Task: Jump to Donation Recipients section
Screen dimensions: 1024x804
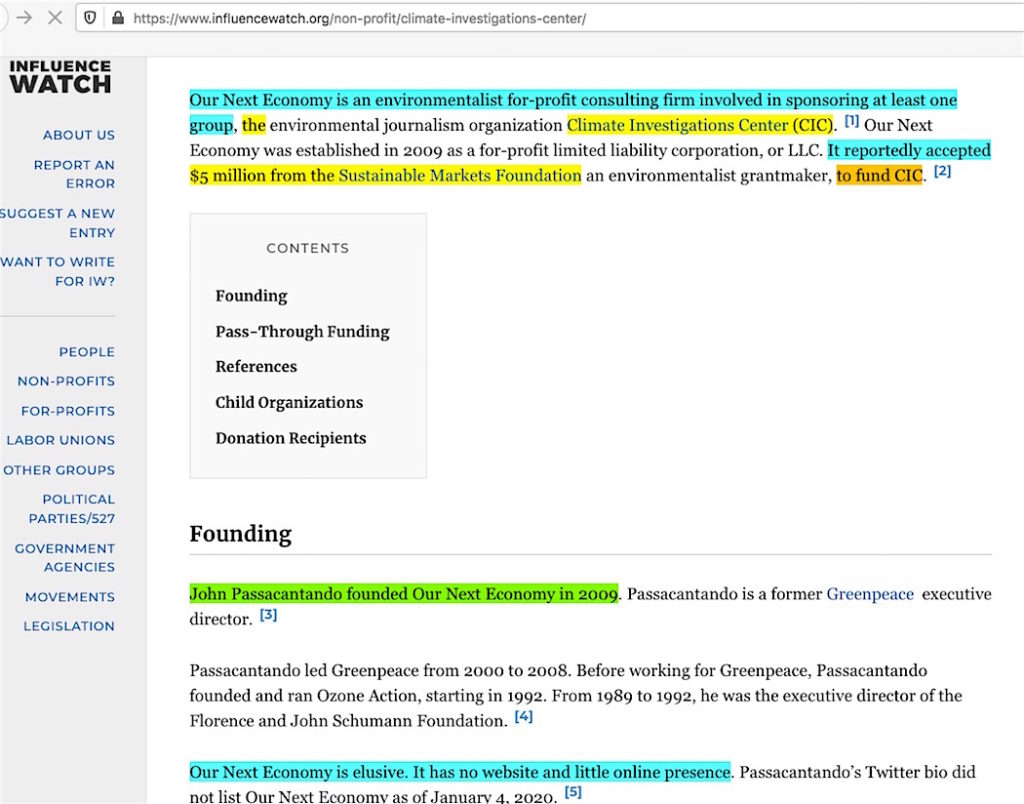Action: click(291, 438)
